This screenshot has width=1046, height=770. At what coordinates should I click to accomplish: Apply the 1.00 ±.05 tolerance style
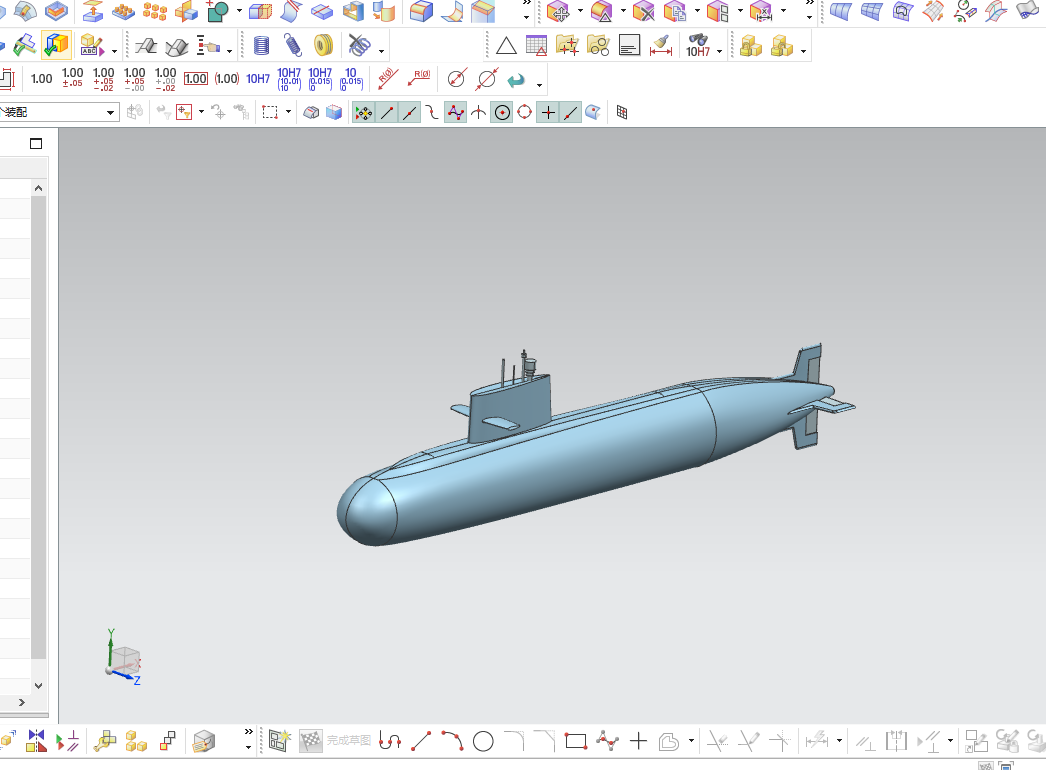pos(72,78)
